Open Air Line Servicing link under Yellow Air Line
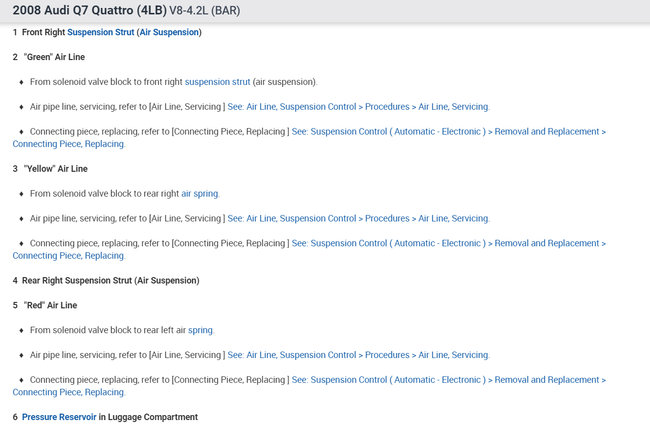 (x=358, y=218)
